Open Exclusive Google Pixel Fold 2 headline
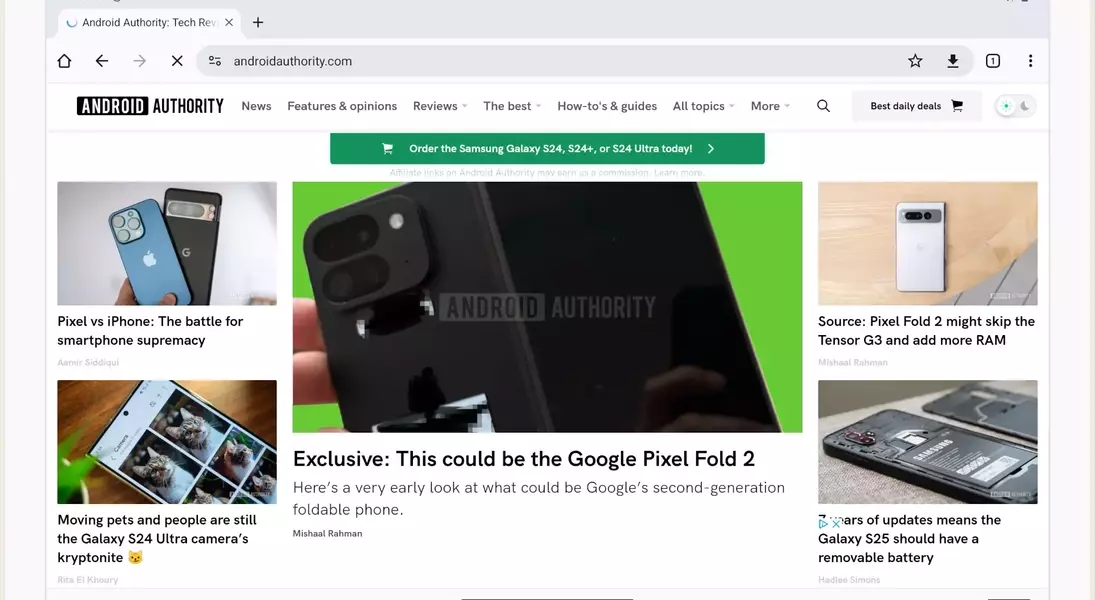This screenshot has width=1095, height=600. (x=524, y=459)
